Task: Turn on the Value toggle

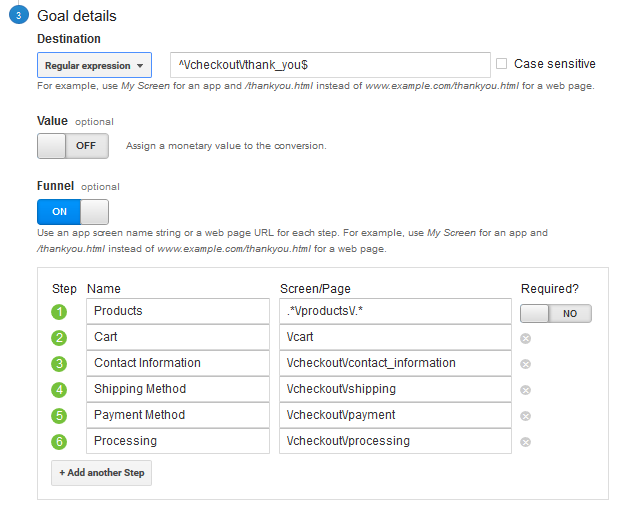Action: (72, 146)
